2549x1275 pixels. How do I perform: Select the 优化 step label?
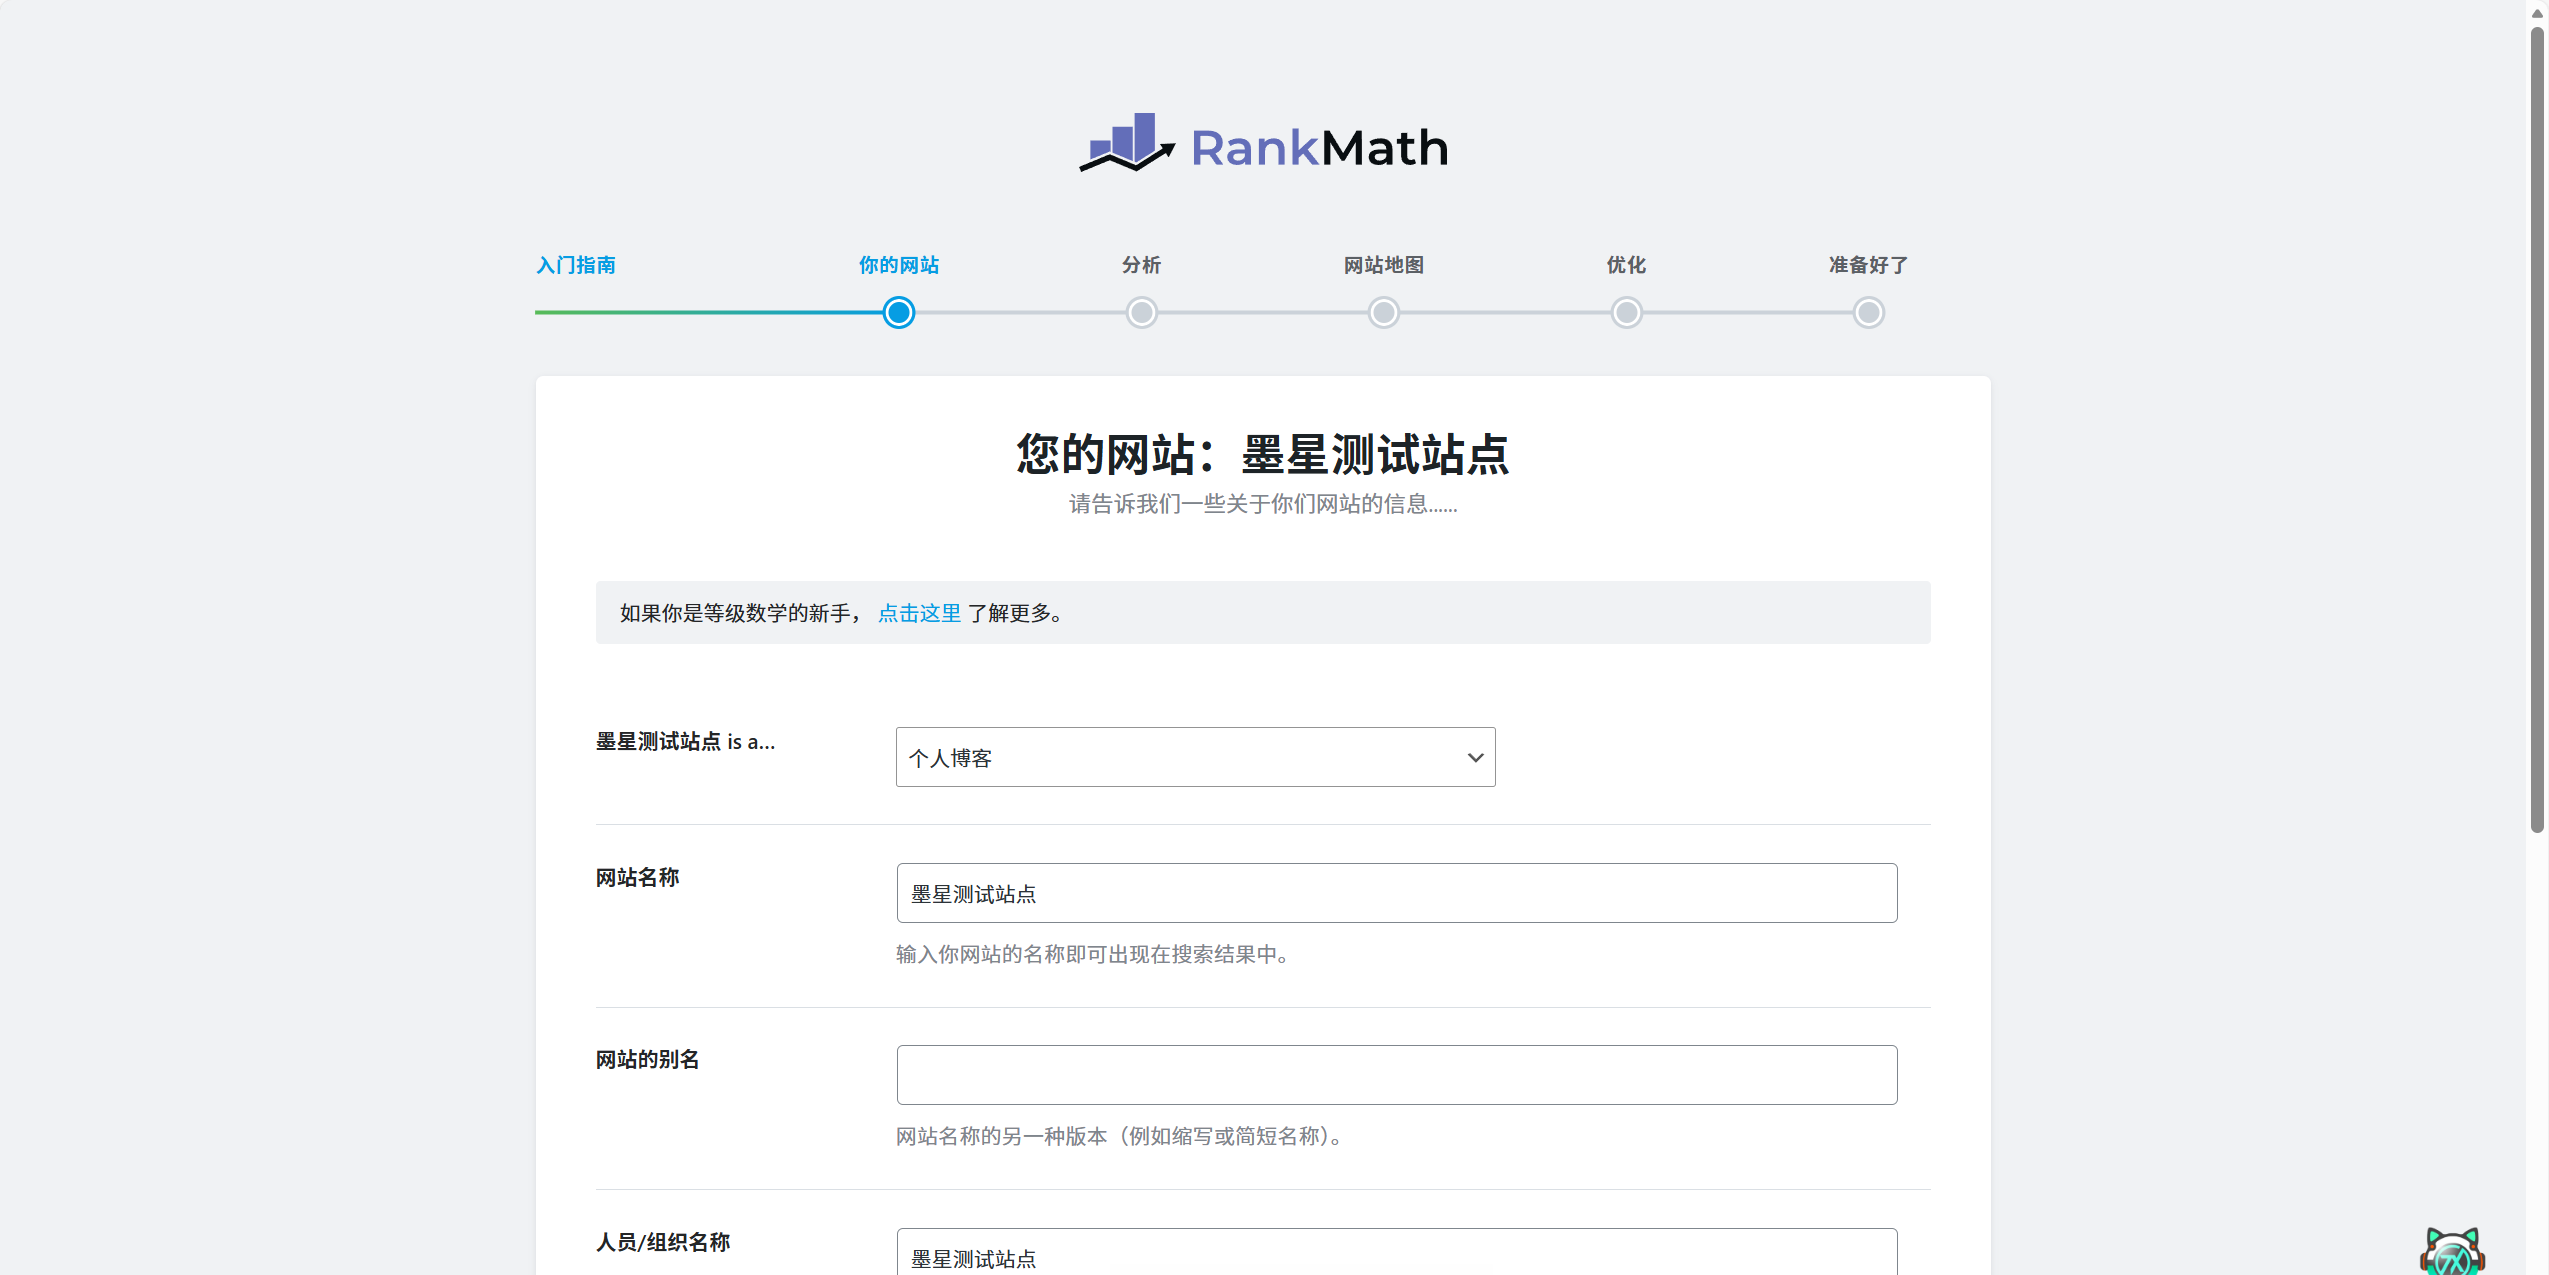(x=1625, y=265)
